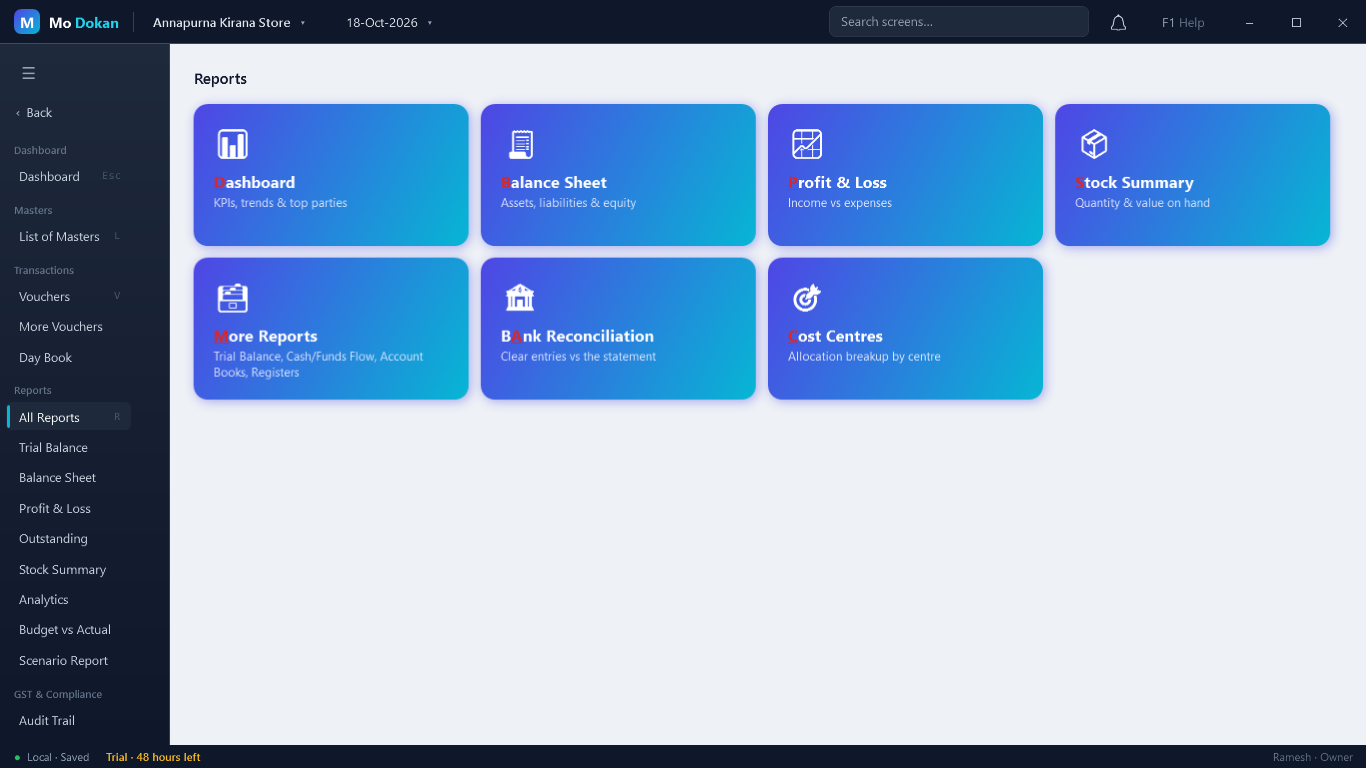
Task: Click the Local Saved status text
Action: tap(58, 758)
